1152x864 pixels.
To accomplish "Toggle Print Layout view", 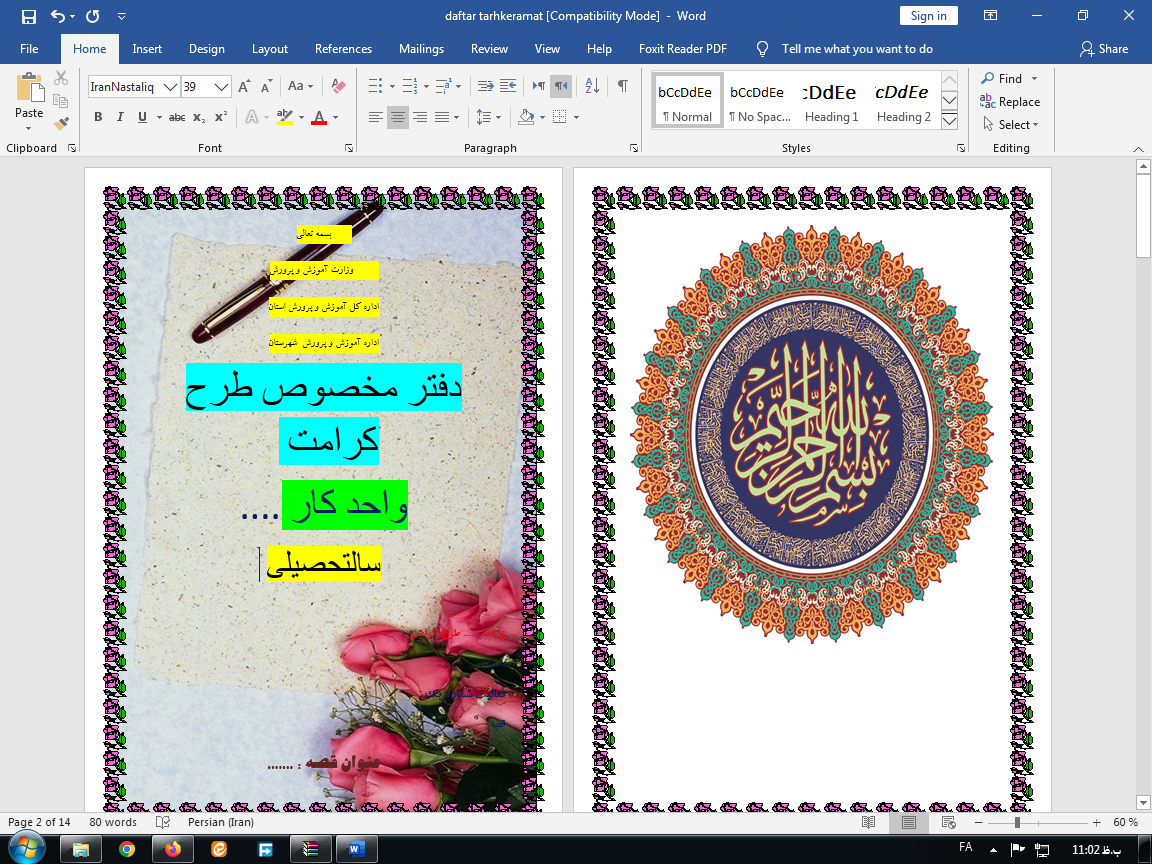I will pos(909,822).
